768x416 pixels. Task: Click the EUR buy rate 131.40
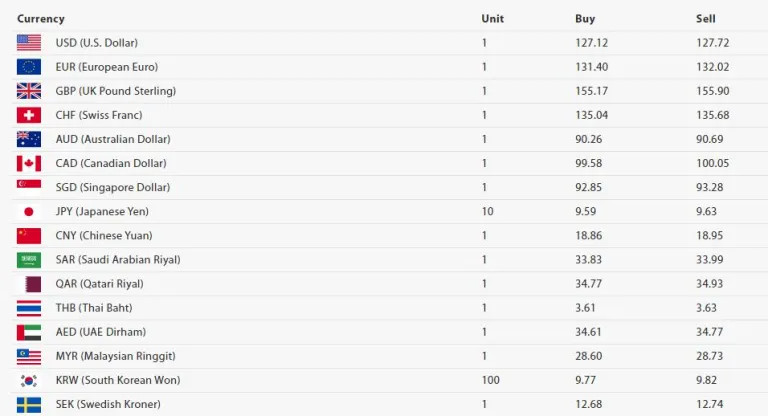(591, 67)
